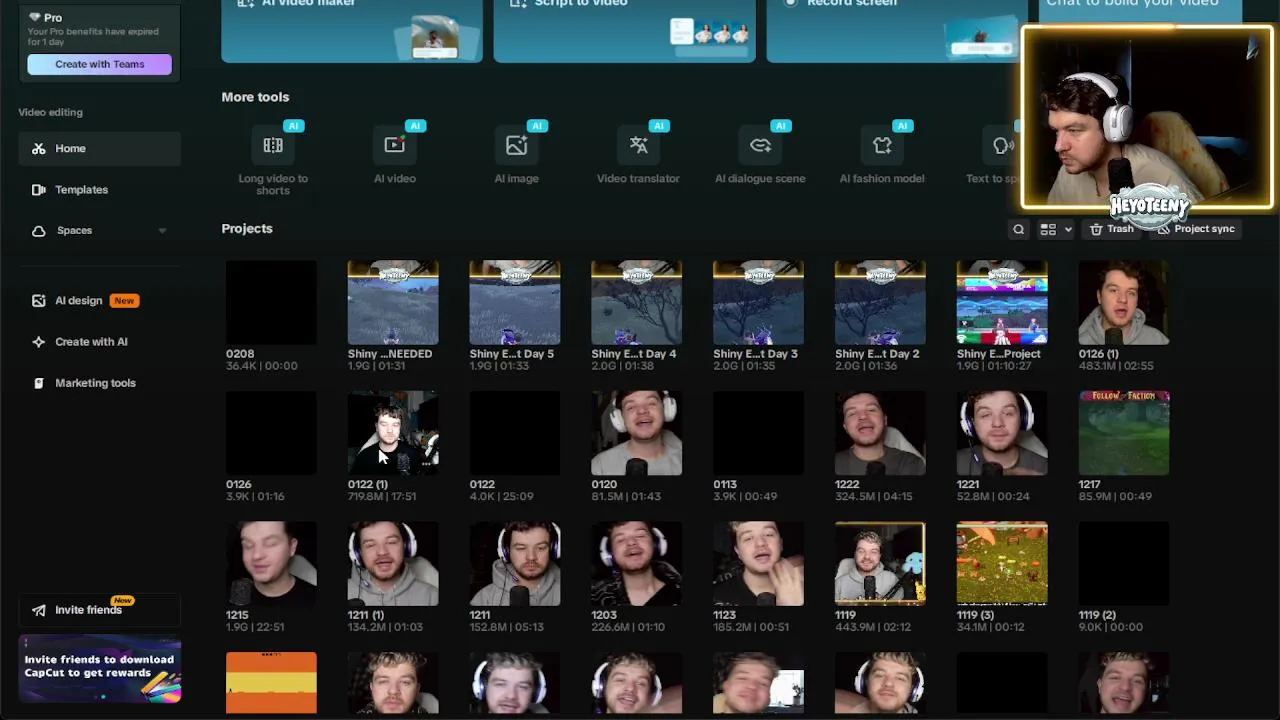Screen dimensions: 1280x720
Task: Open project 0113 thumbnail
Action: (x=758, y=433)
